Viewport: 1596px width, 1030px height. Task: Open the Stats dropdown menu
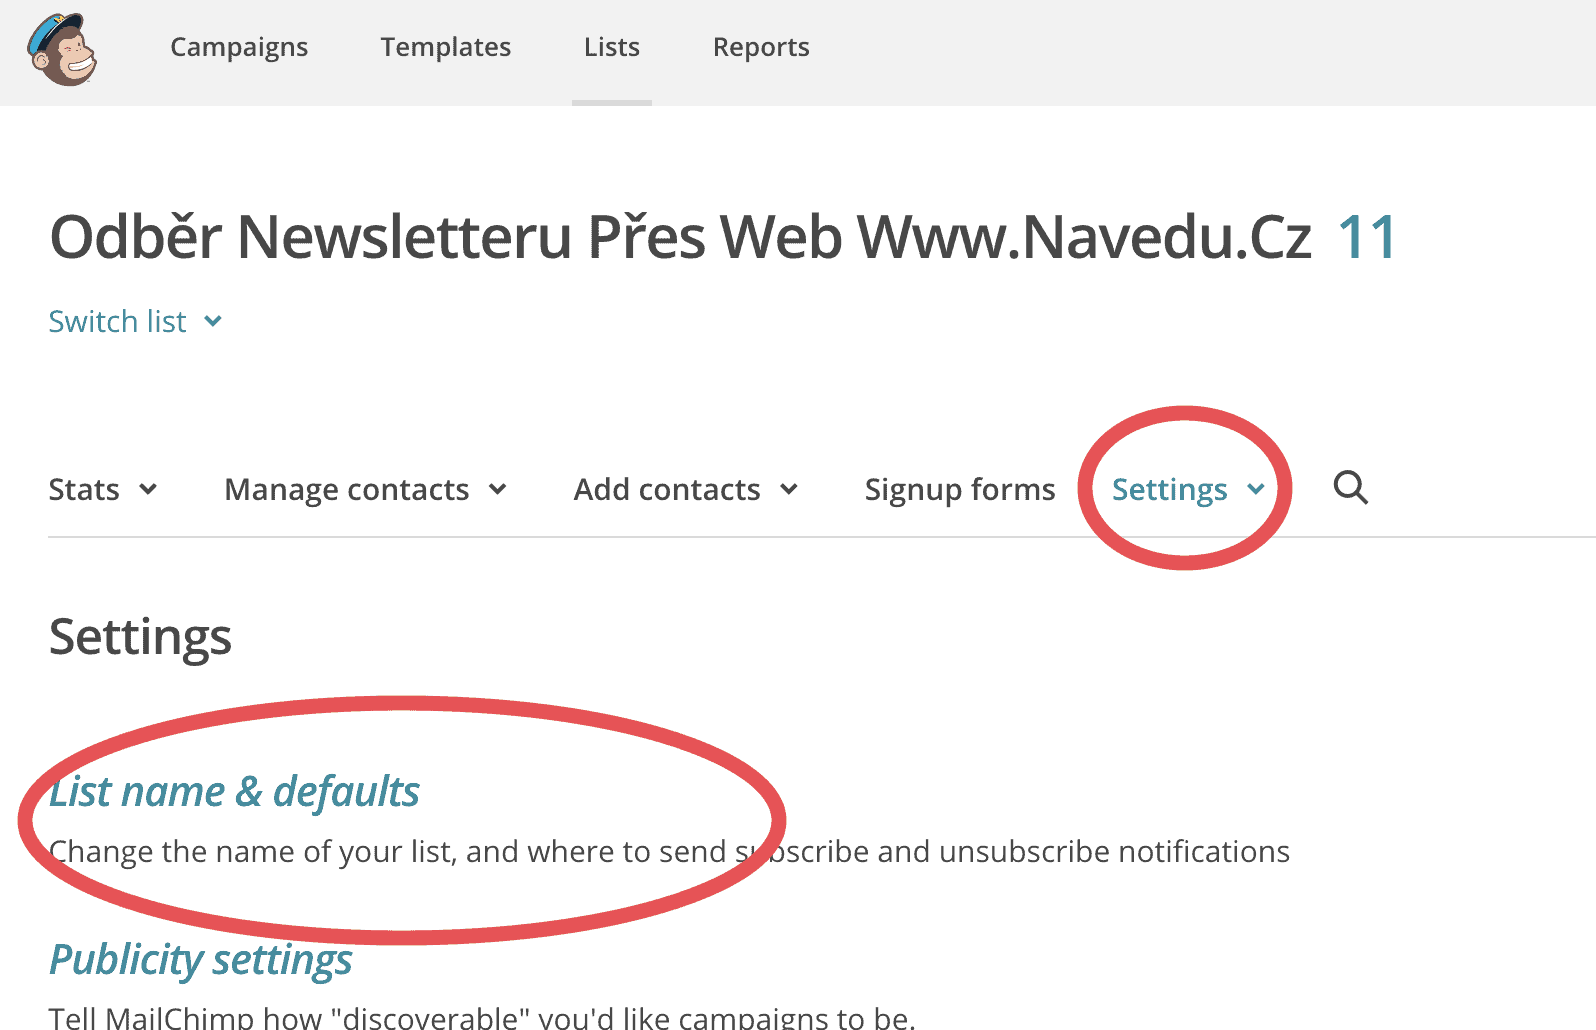103,490
